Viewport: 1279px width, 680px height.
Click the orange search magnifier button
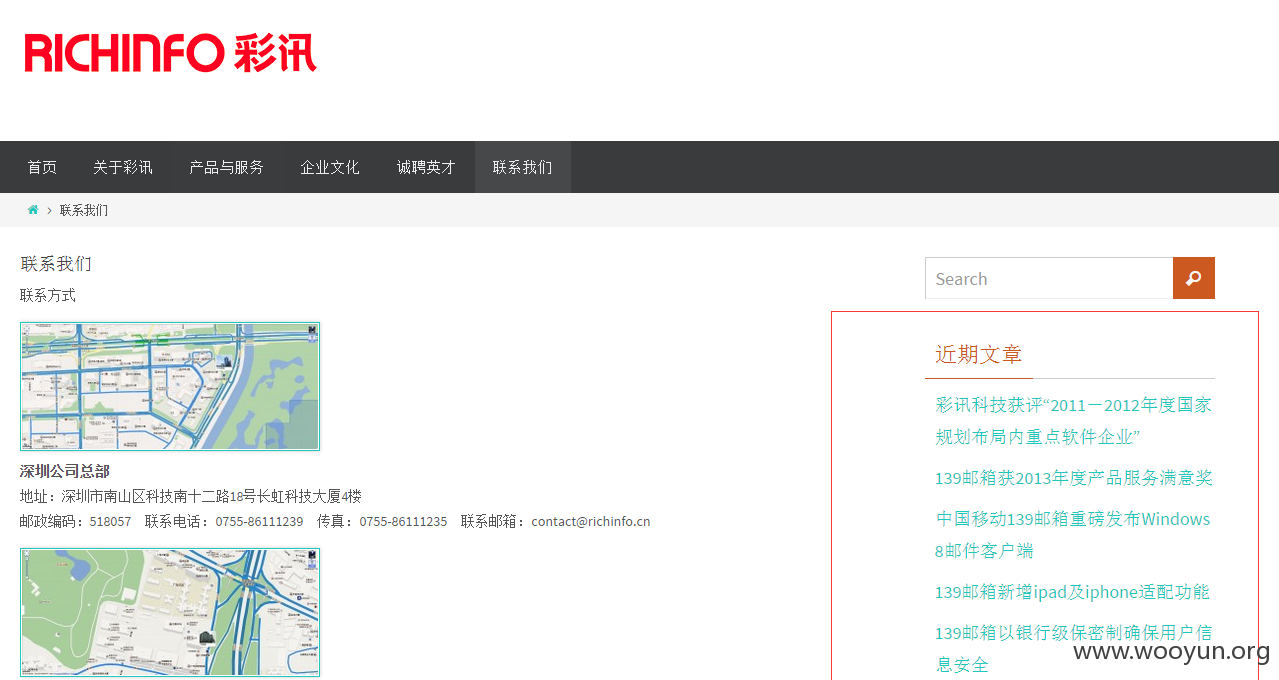point(1194,278)
